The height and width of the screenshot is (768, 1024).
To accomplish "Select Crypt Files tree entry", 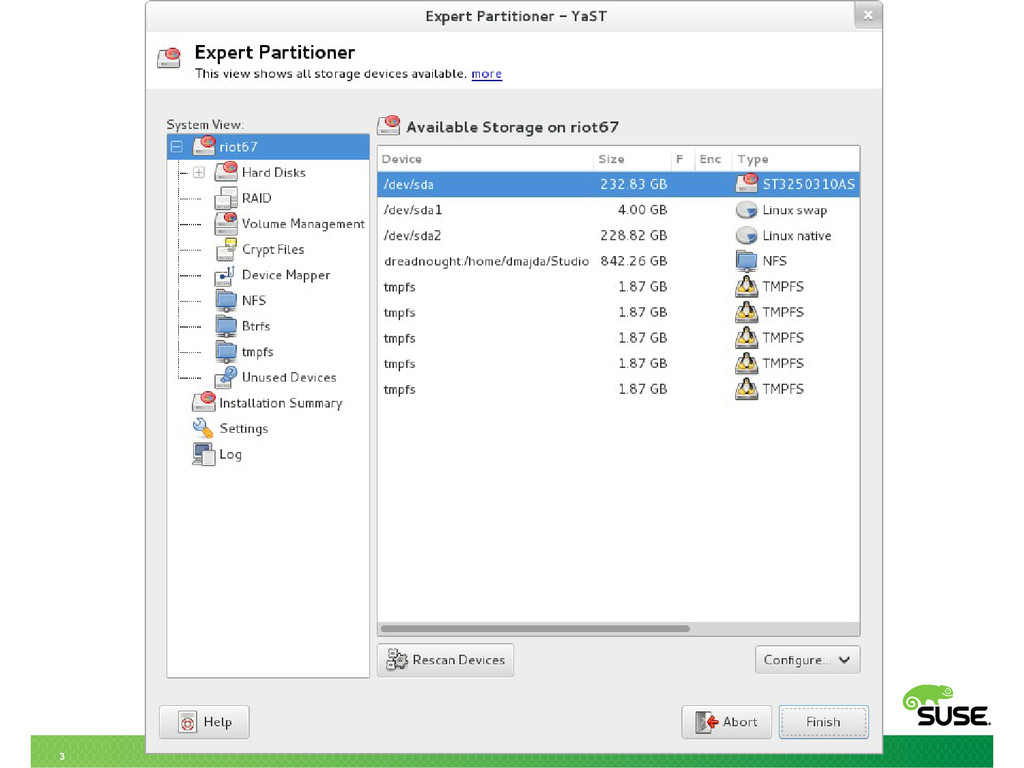I will (273, 249).
